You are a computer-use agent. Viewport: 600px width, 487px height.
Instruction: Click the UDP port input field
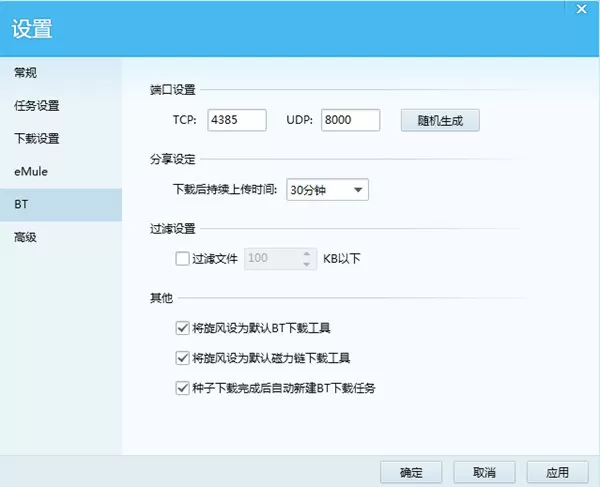[351, 120]
